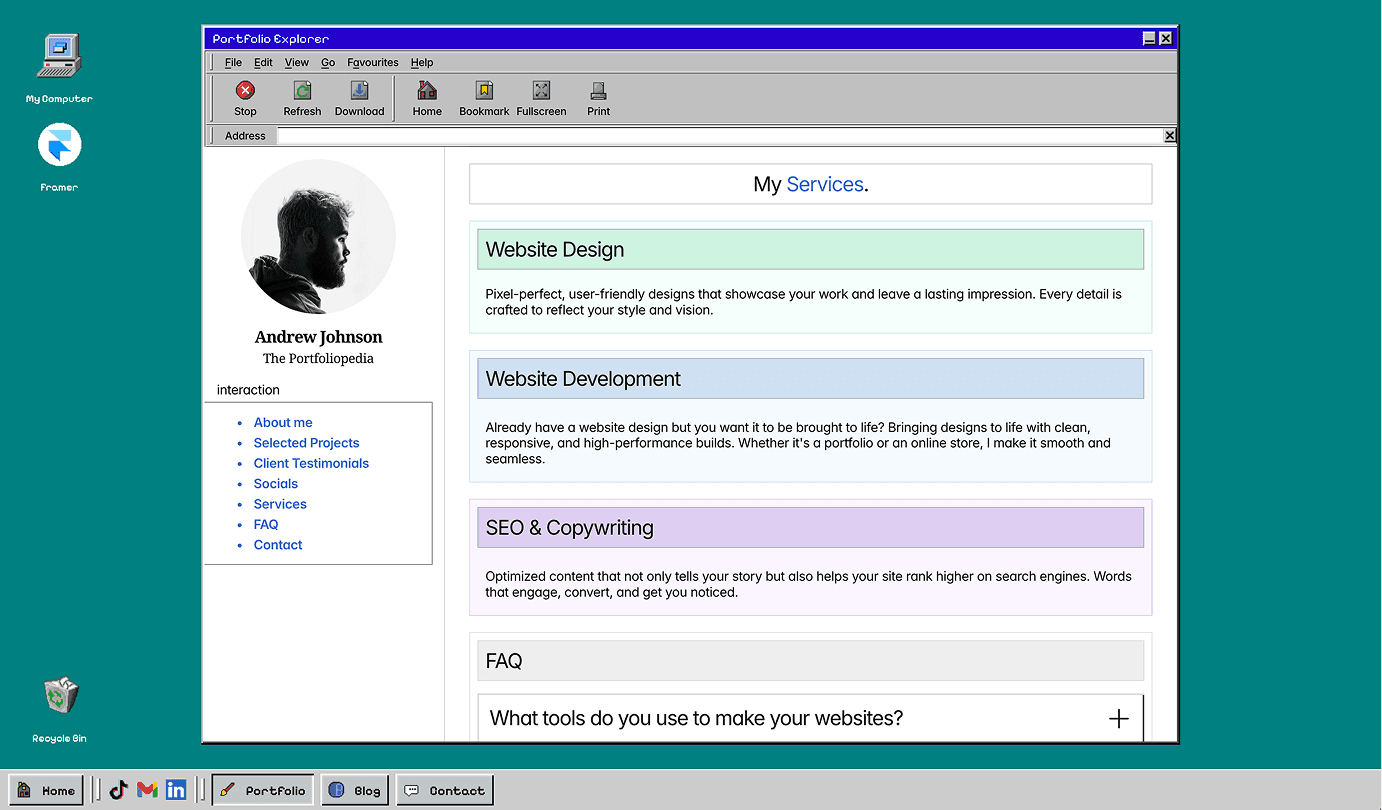1382x810 pixels.
Task: Open the Contact sidebar link
Action: pos(278,545)
